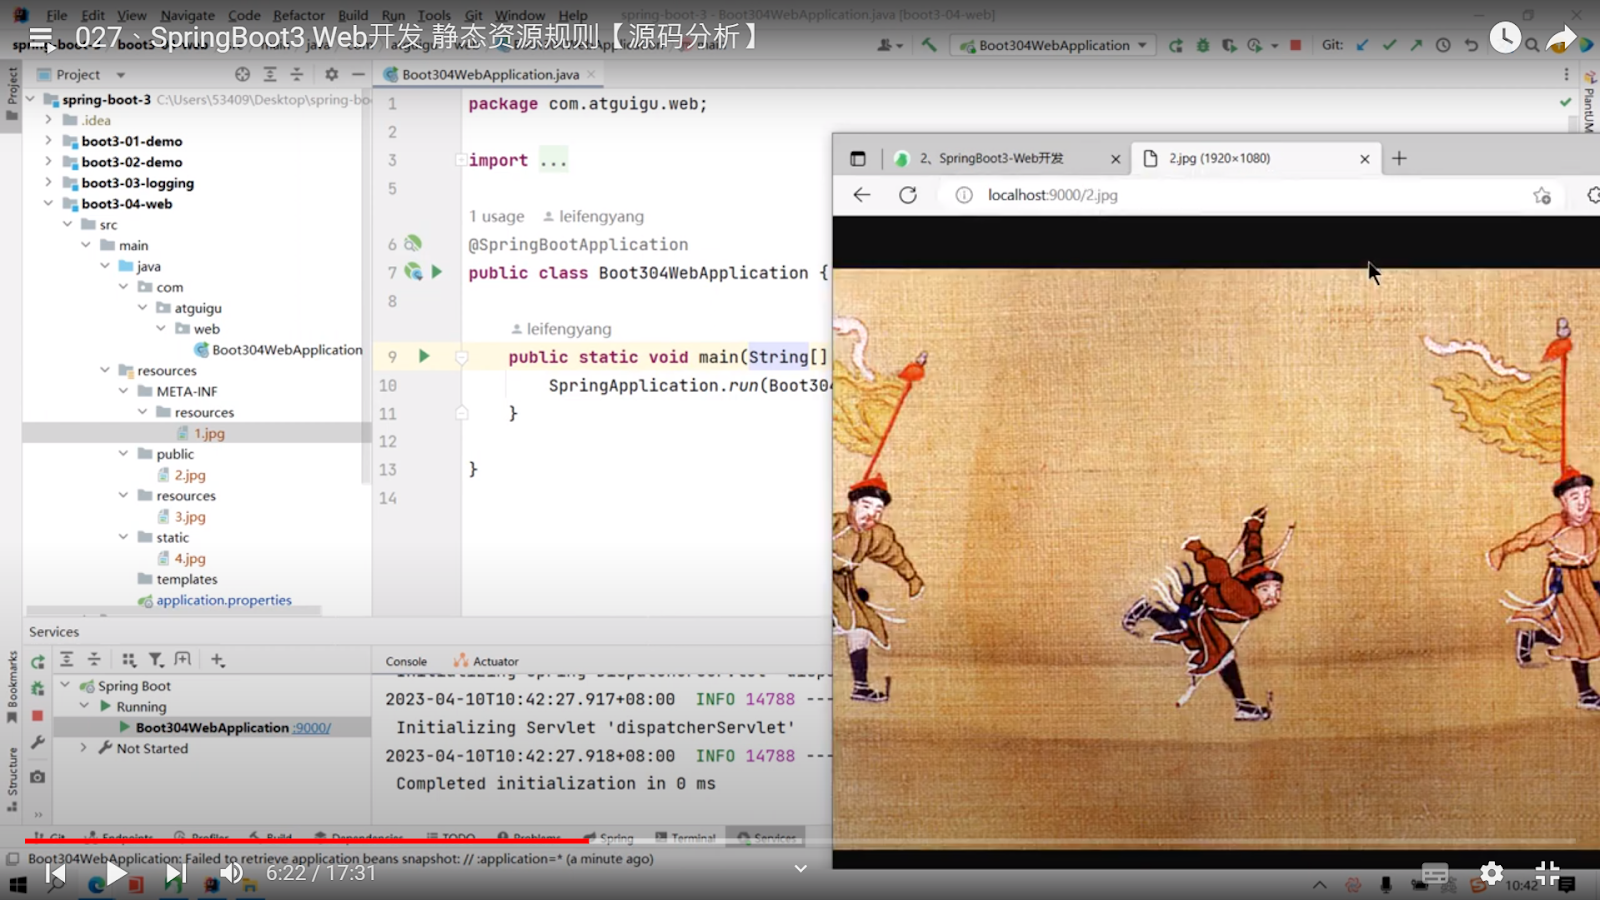Collapse all in Project panel toolbar
The image size is (1600, 900).
[297, 74]
